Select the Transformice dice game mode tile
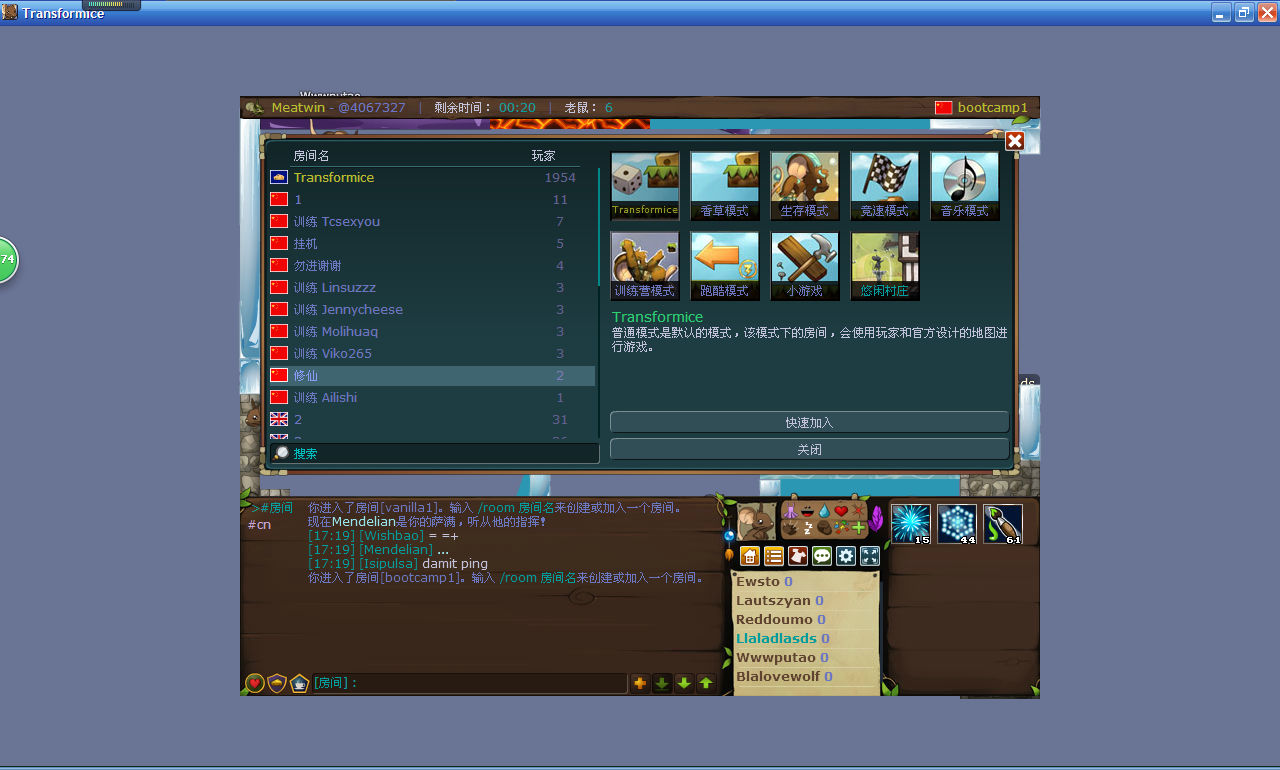The width and height of the screenshot is (1280, 770). click(x=645, y=185)
